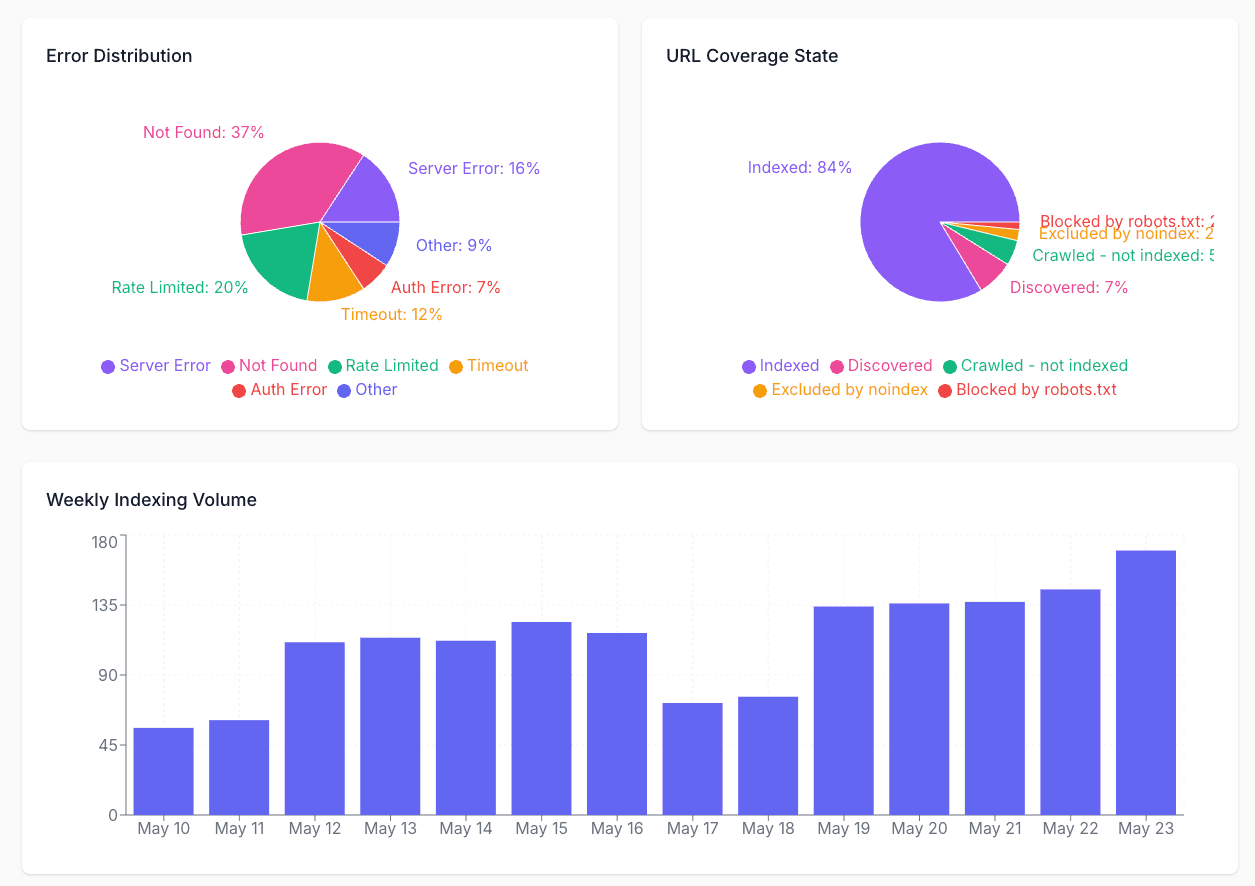1255x886 pixels.
Task: Click the Excluded by noindex legend marker
Action: click(759, 390)
